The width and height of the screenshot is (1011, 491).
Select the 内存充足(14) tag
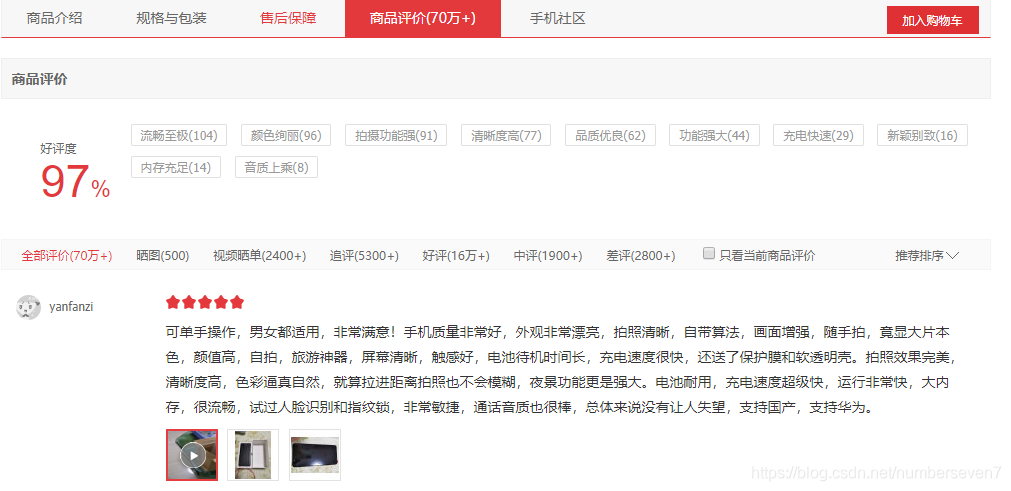click(x=176, y=168)
